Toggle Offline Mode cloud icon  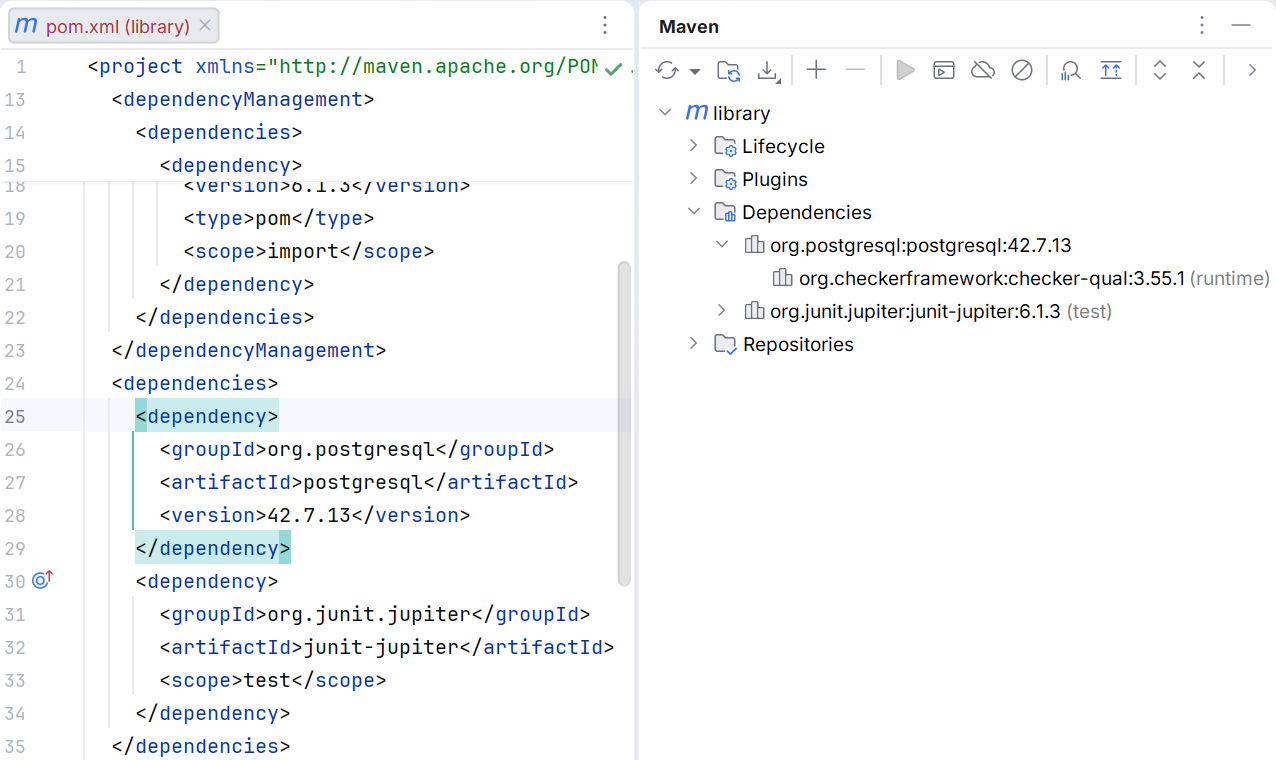coord(983,70)
